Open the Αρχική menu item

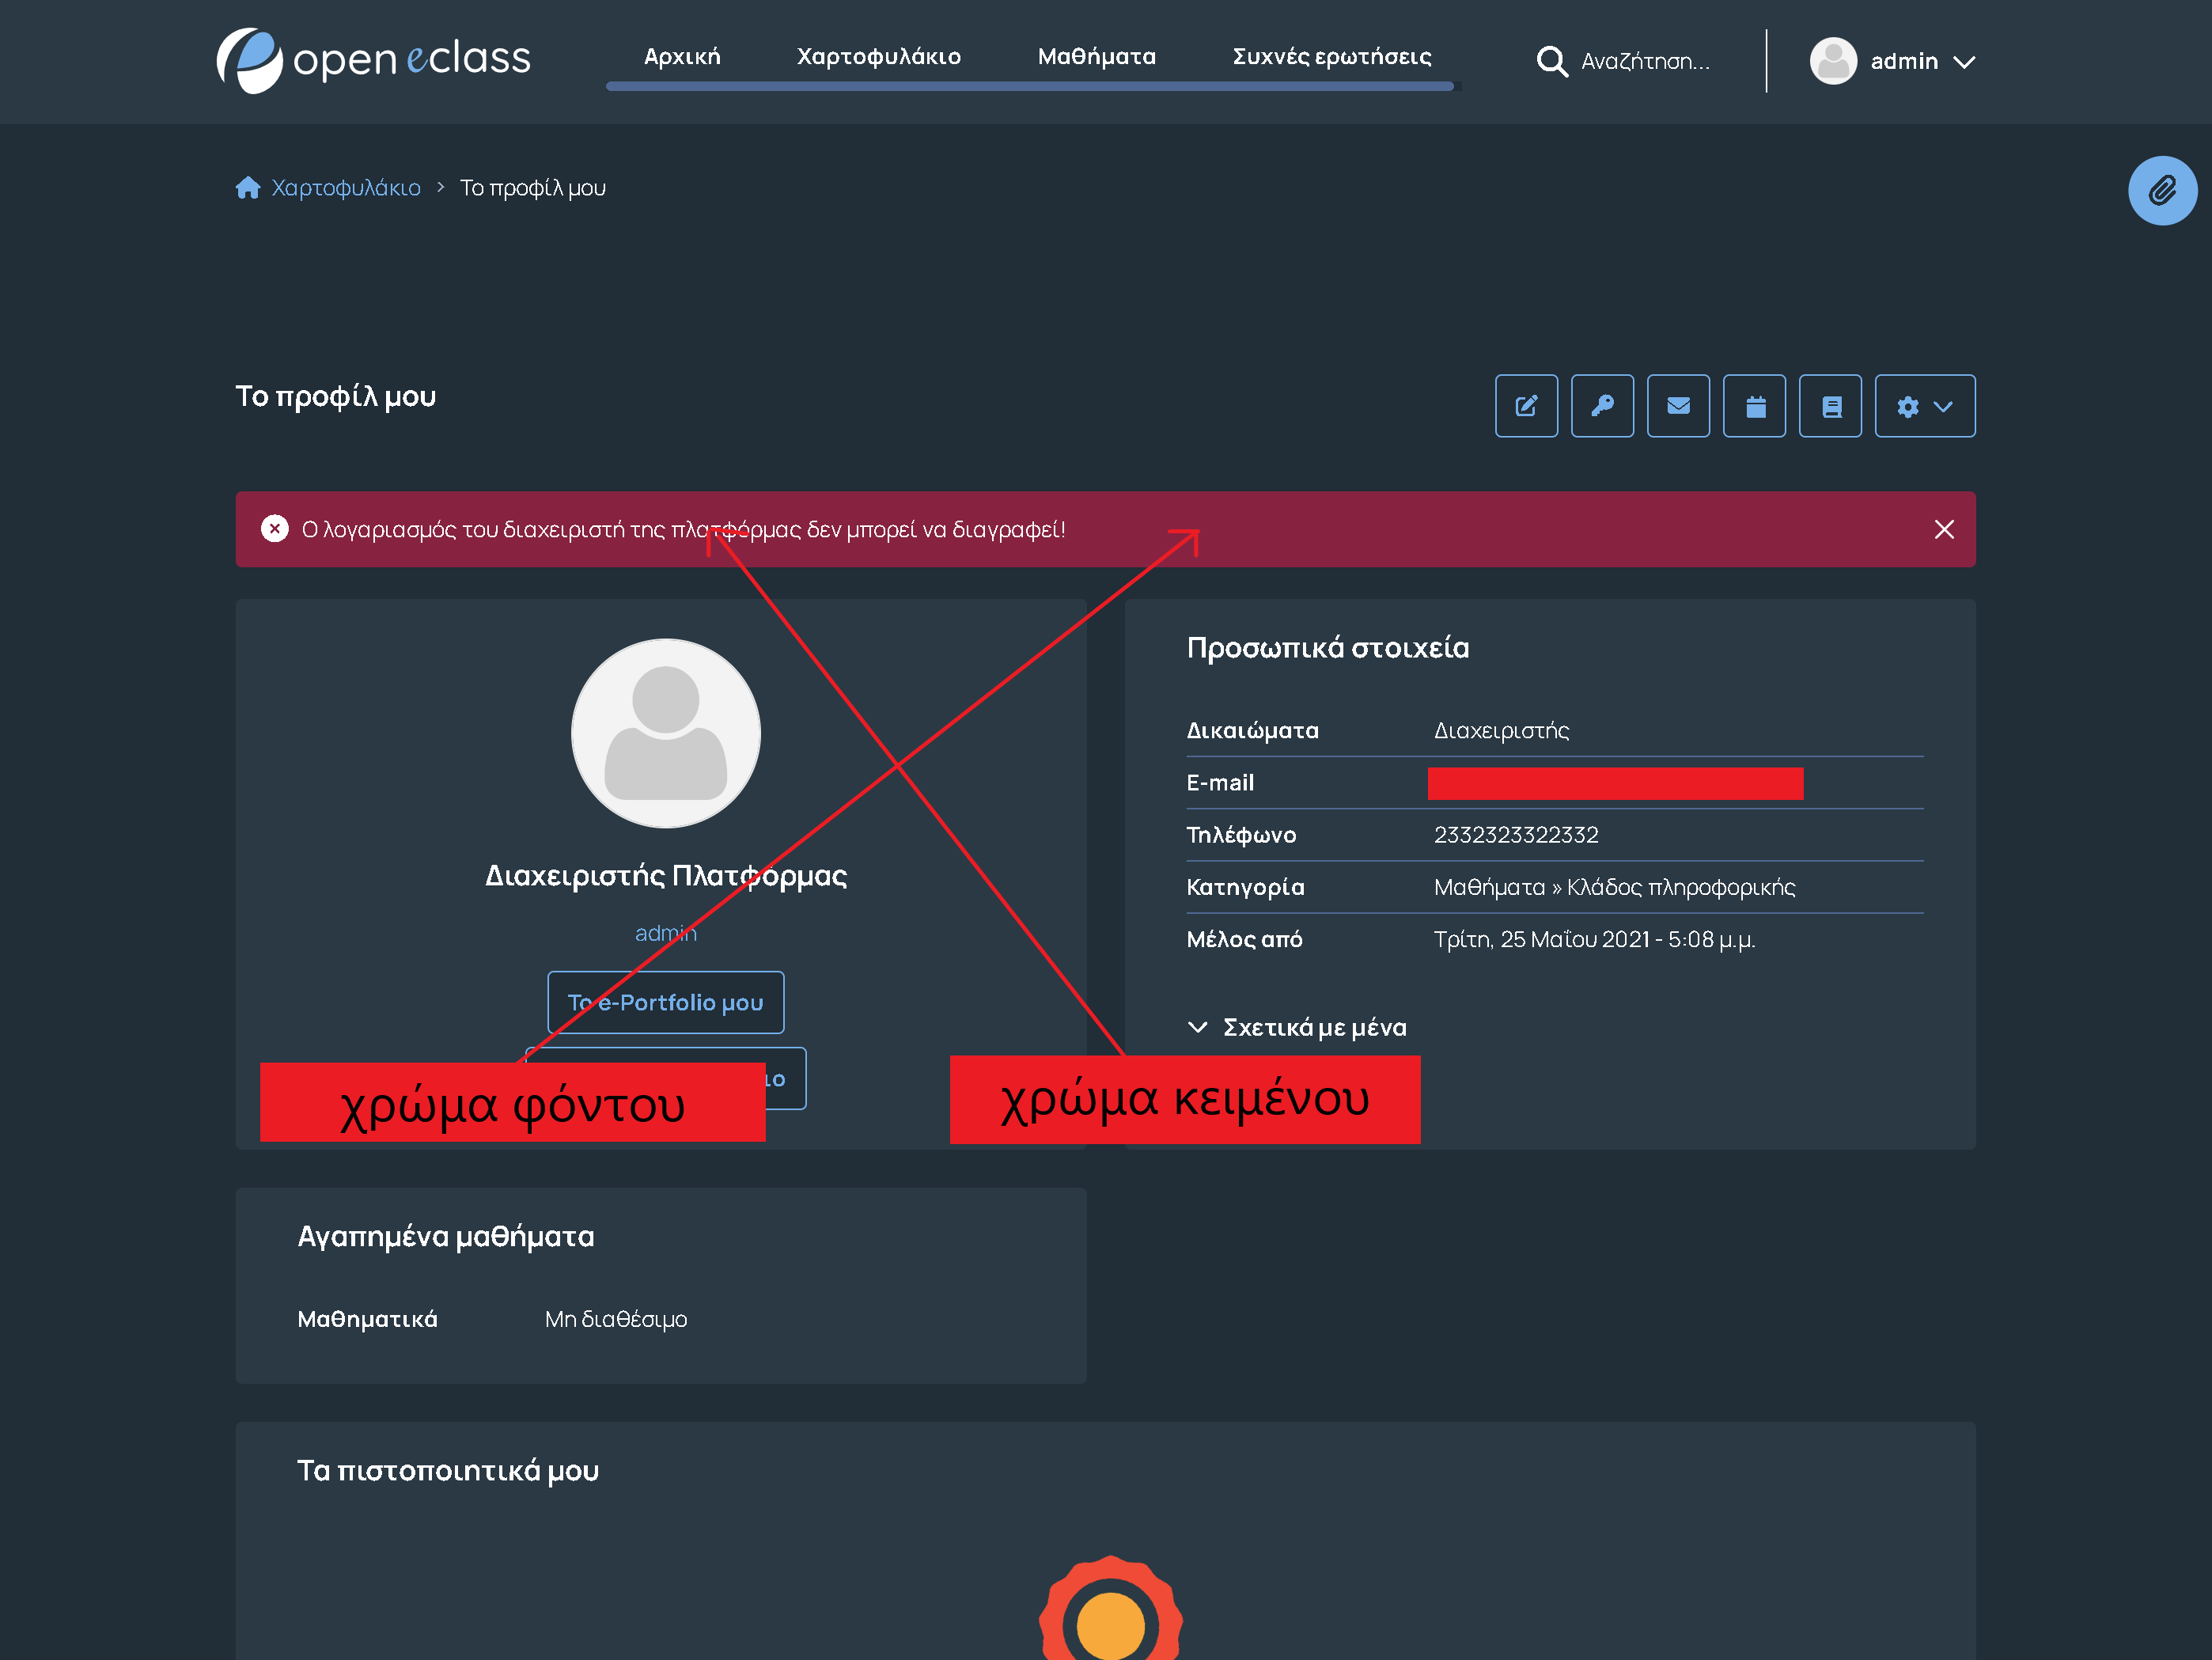tap(682, 57)
